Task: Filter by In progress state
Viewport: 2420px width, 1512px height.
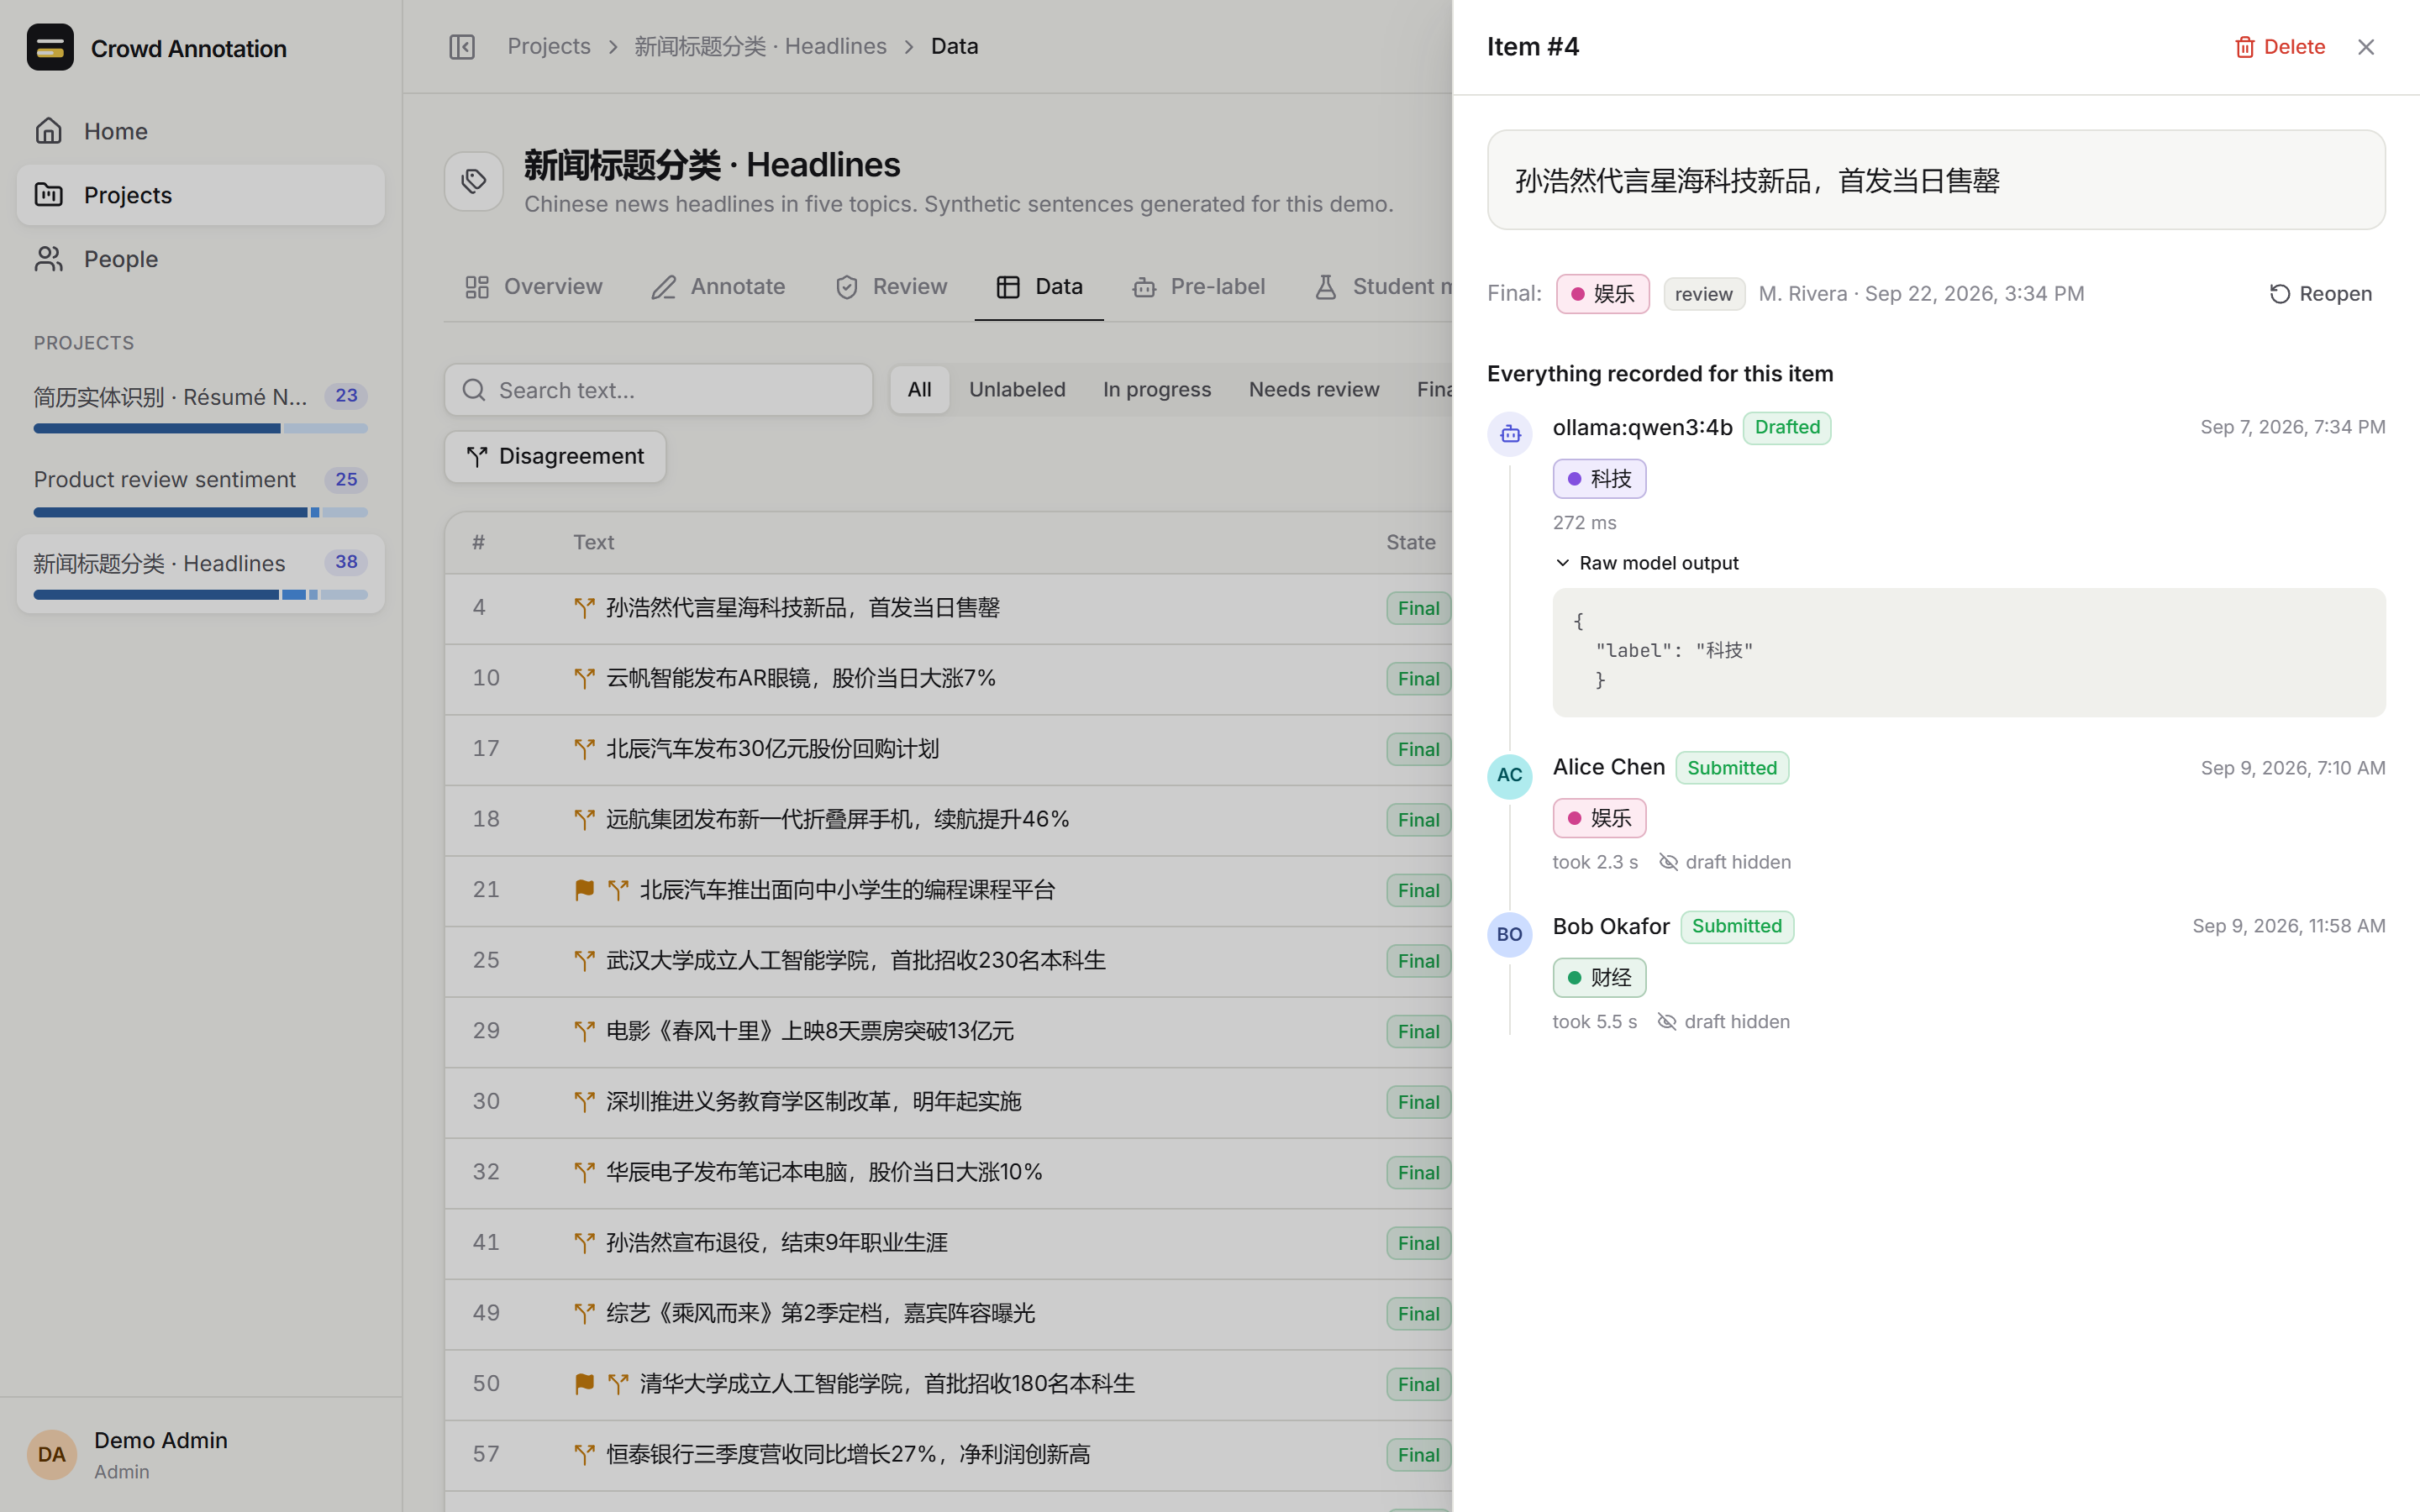Action: click(1157, 390)
